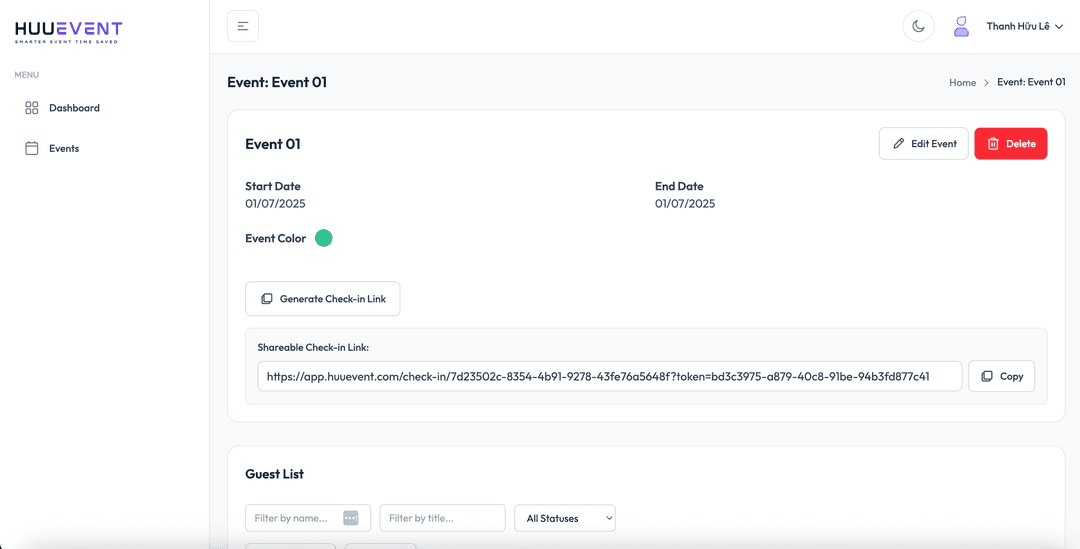The height and width of the screenshot is (549, 1080).
Task: Focus the Filter by title field
Action: pyautogui.click(x=442, y=518)
